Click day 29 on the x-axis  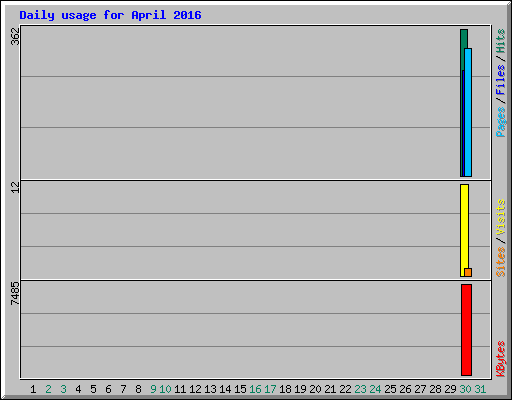coord(450,389)
